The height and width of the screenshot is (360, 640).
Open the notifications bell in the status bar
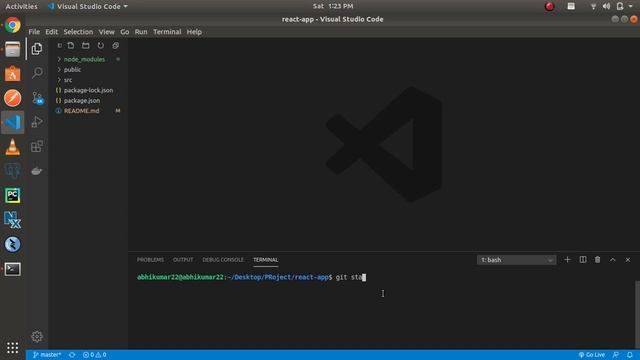click(x=630, y=355)
